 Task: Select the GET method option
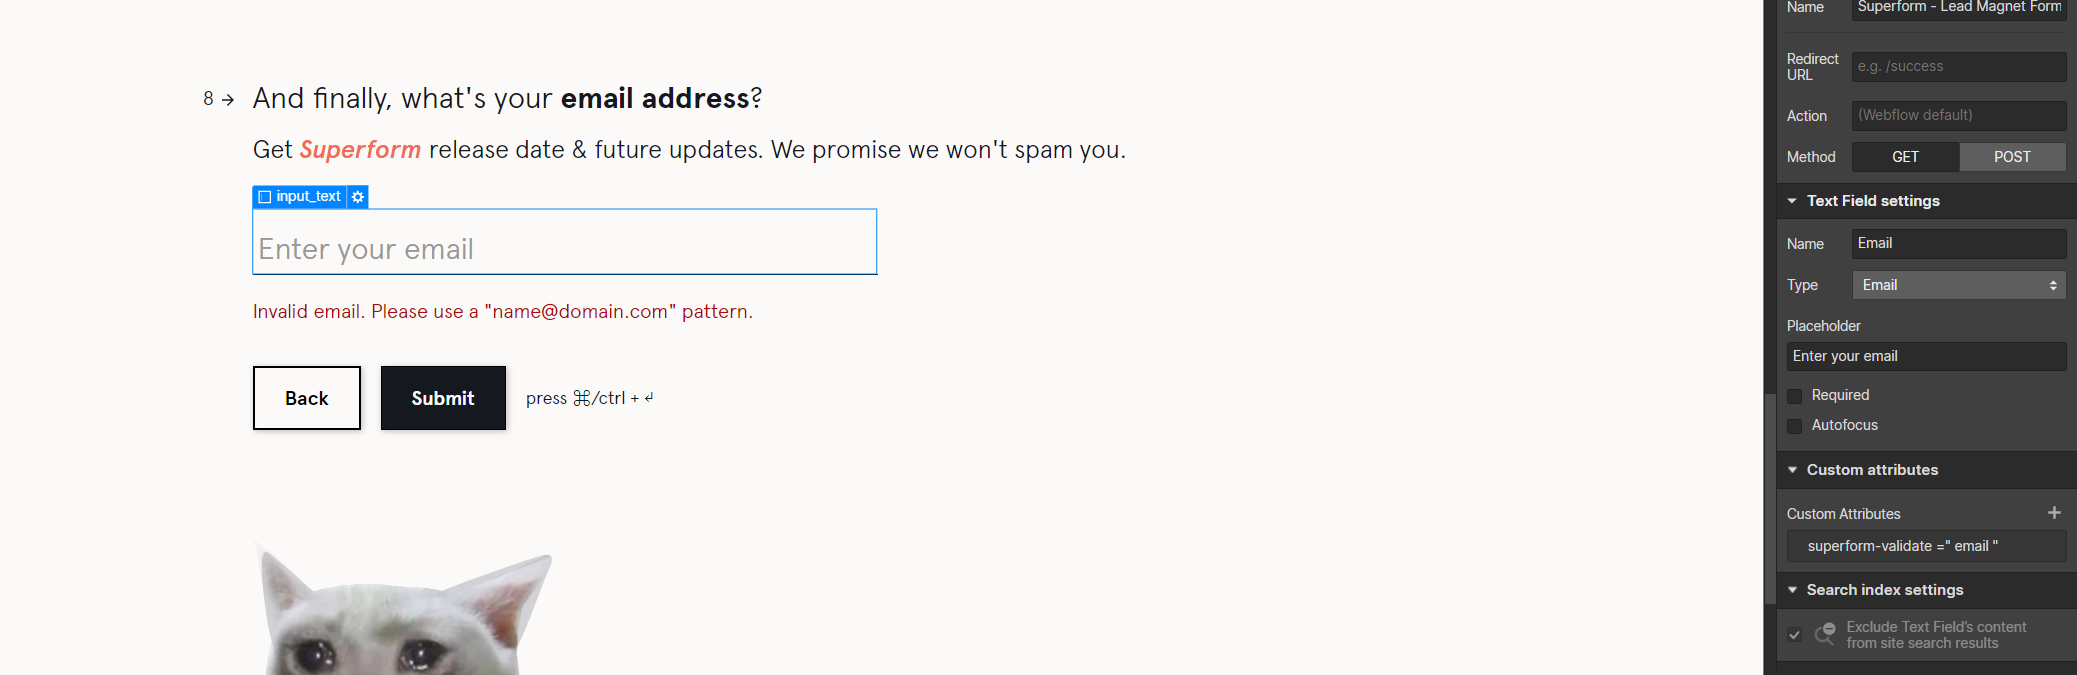click(1905, 157)
